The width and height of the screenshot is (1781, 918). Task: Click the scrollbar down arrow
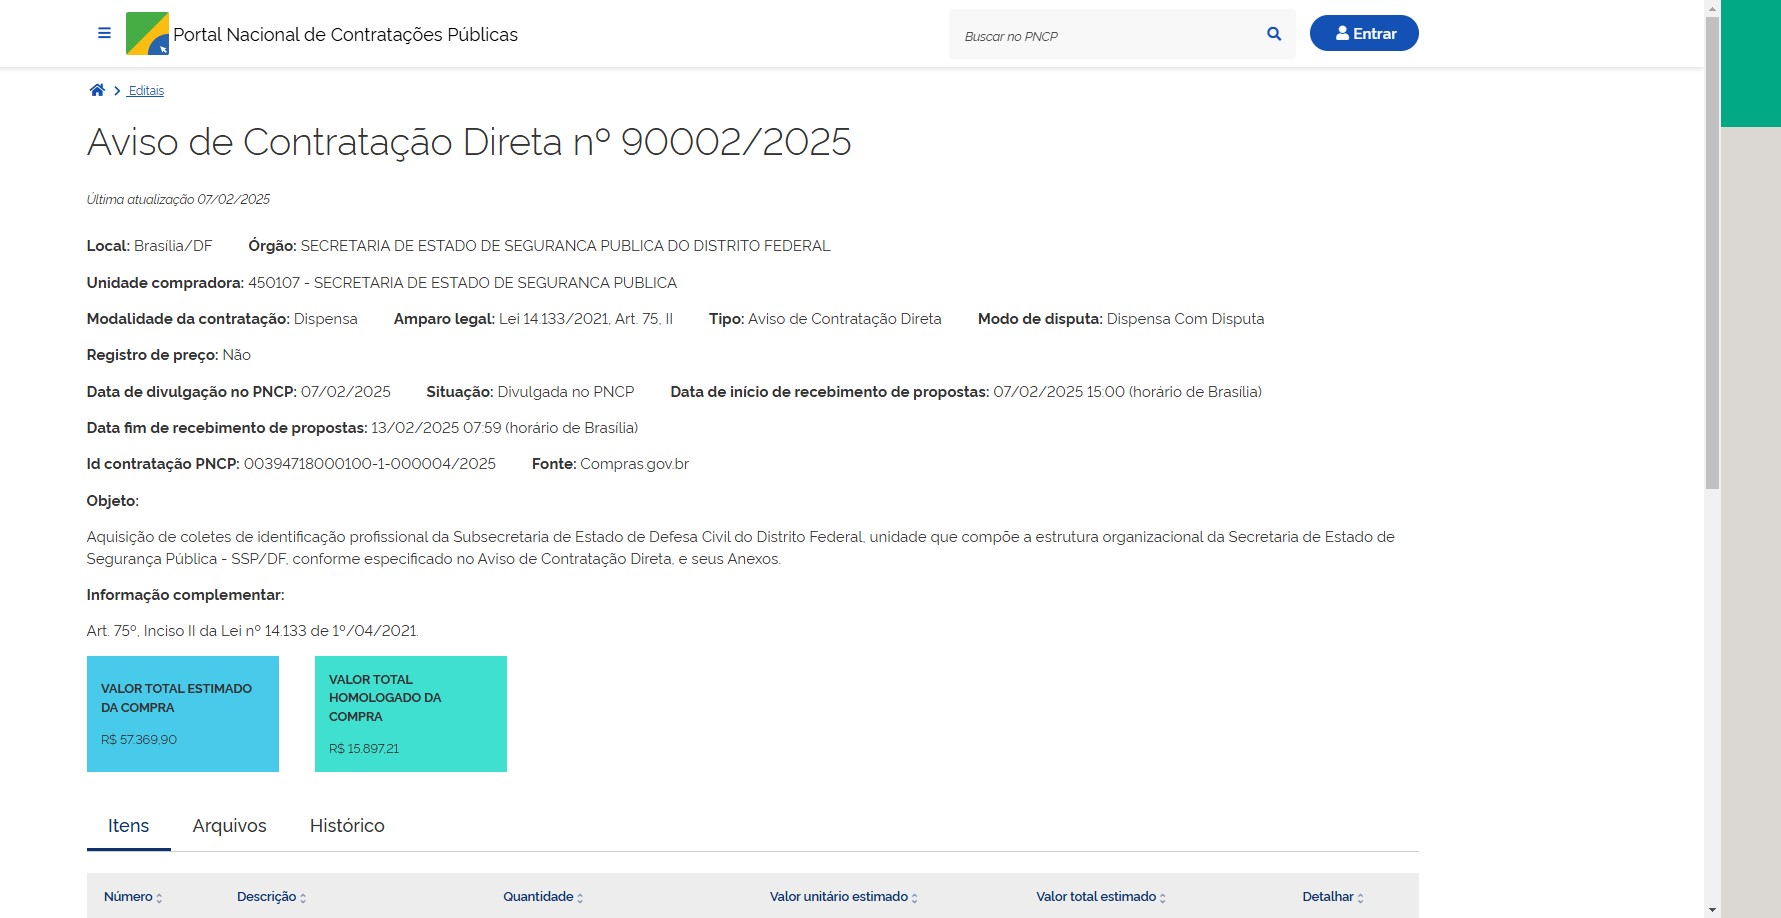point(1712,910)
